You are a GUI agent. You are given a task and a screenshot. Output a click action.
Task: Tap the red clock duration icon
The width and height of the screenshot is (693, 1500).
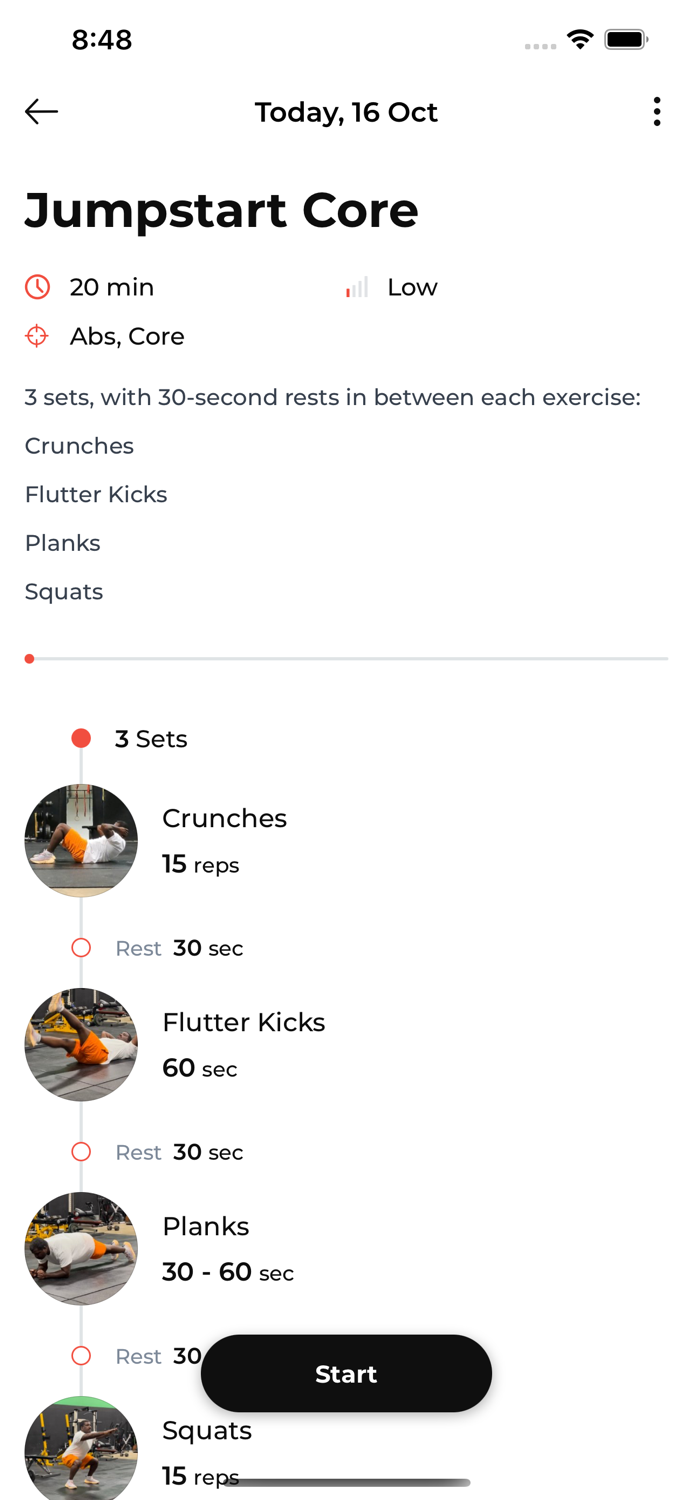click(x=38, y=288)
